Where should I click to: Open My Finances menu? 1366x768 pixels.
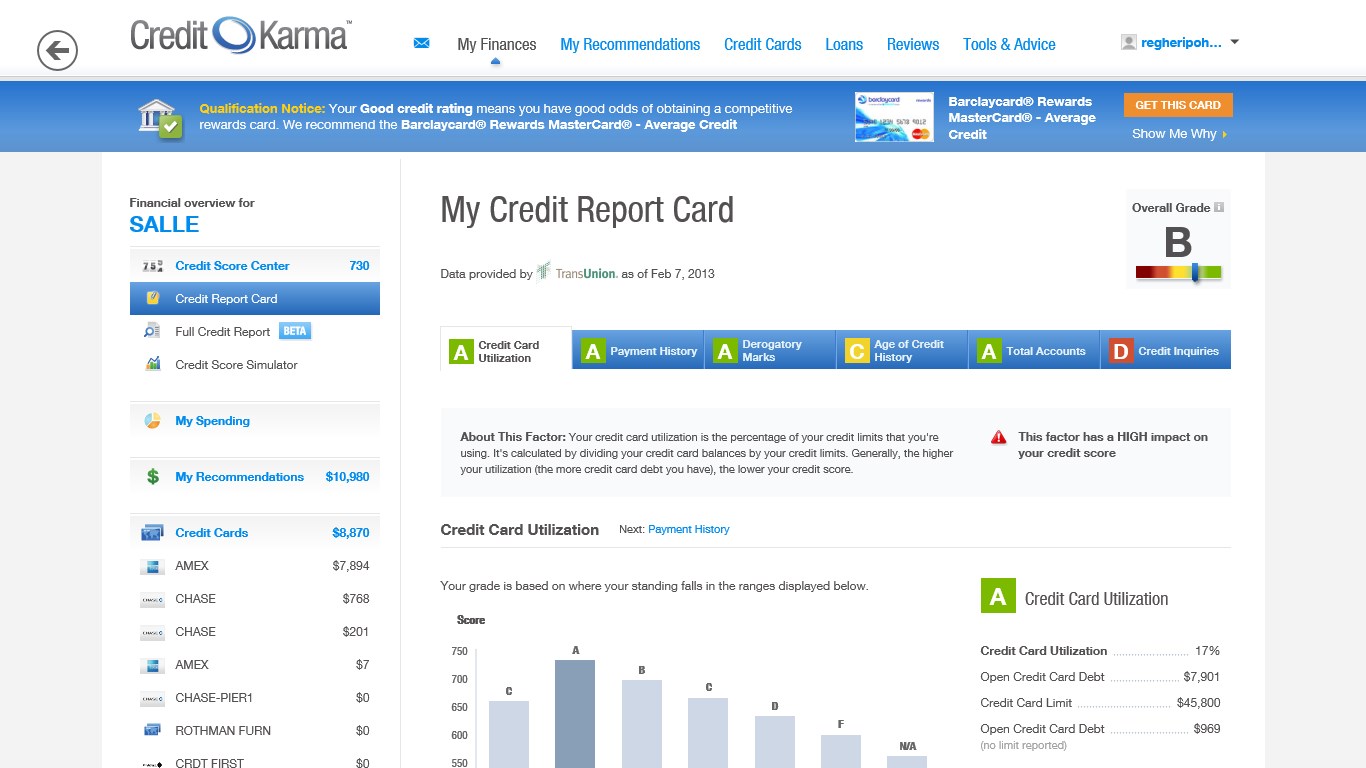(x=497, y=44)
